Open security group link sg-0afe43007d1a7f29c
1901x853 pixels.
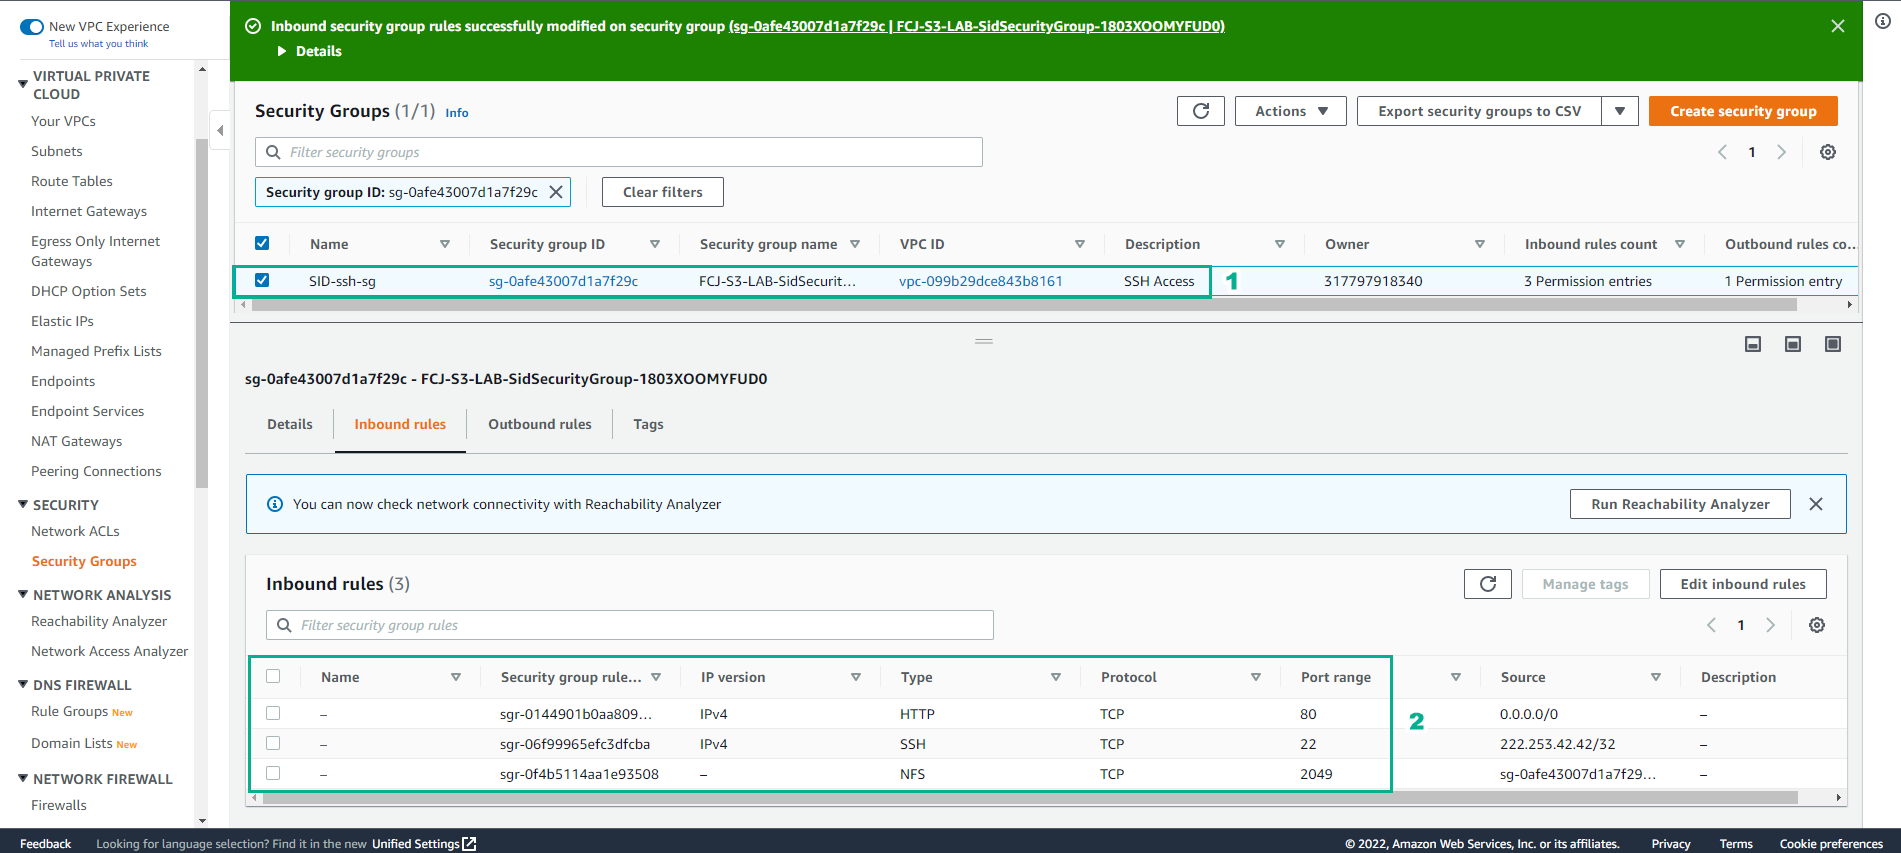[563, 281]
